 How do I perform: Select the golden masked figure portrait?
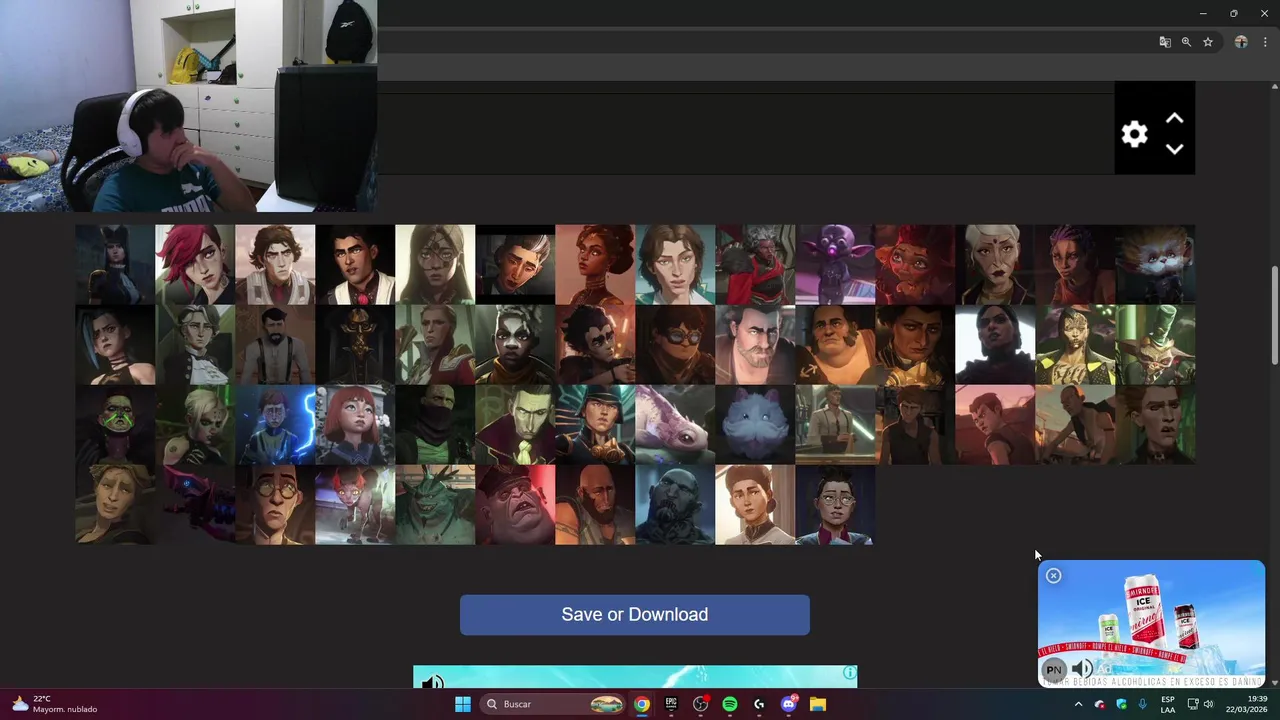click(x=355, y=344)
